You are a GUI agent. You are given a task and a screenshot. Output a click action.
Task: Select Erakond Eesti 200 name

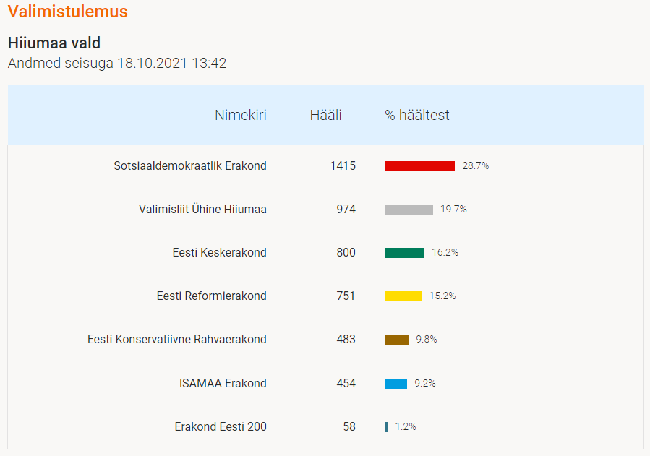coord(221,427)
